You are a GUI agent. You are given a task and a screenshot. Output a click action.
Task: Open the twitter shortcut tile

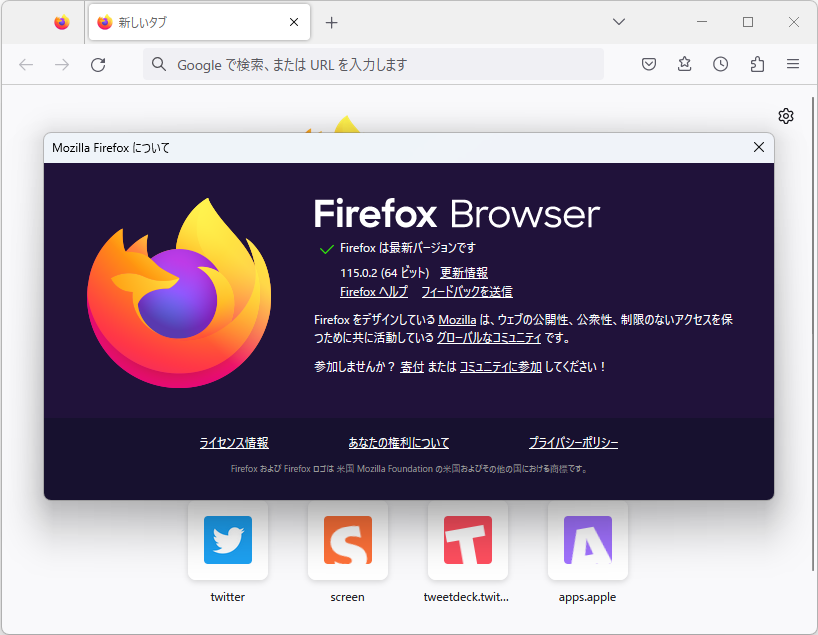[x=227, y=541]
